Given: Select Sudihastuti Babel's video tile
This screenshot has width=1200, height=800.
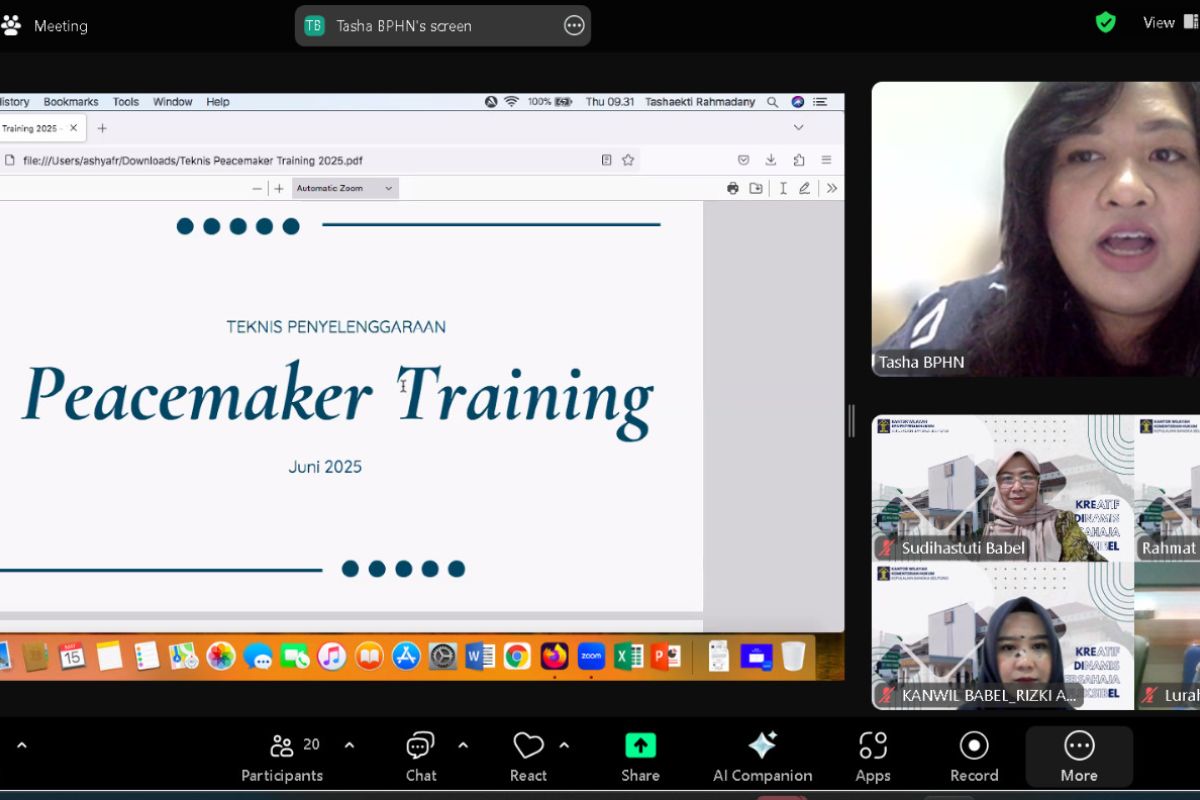Looking at the screenshot, I should pyautogui.click(x=1002, y=487).
